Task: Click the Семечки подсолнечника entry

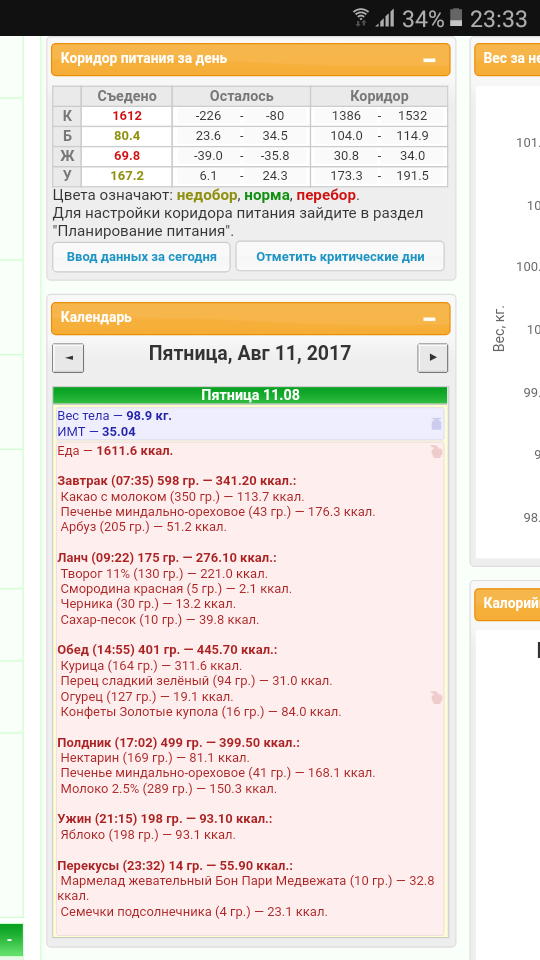Action: pyautogui.click(x=194, y=912)
